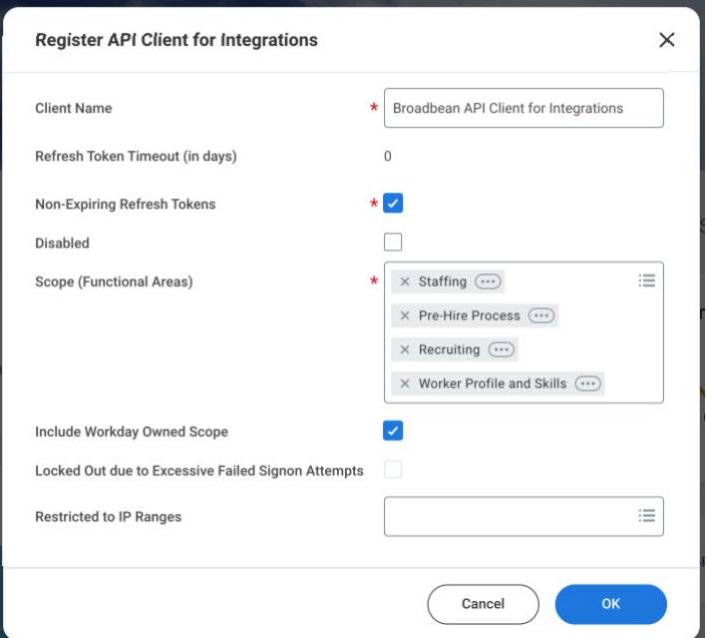This screenshot has height=638, width=707.
Task: Click the Restricted to IP Ranges label
Action: [x=108, y=517]
